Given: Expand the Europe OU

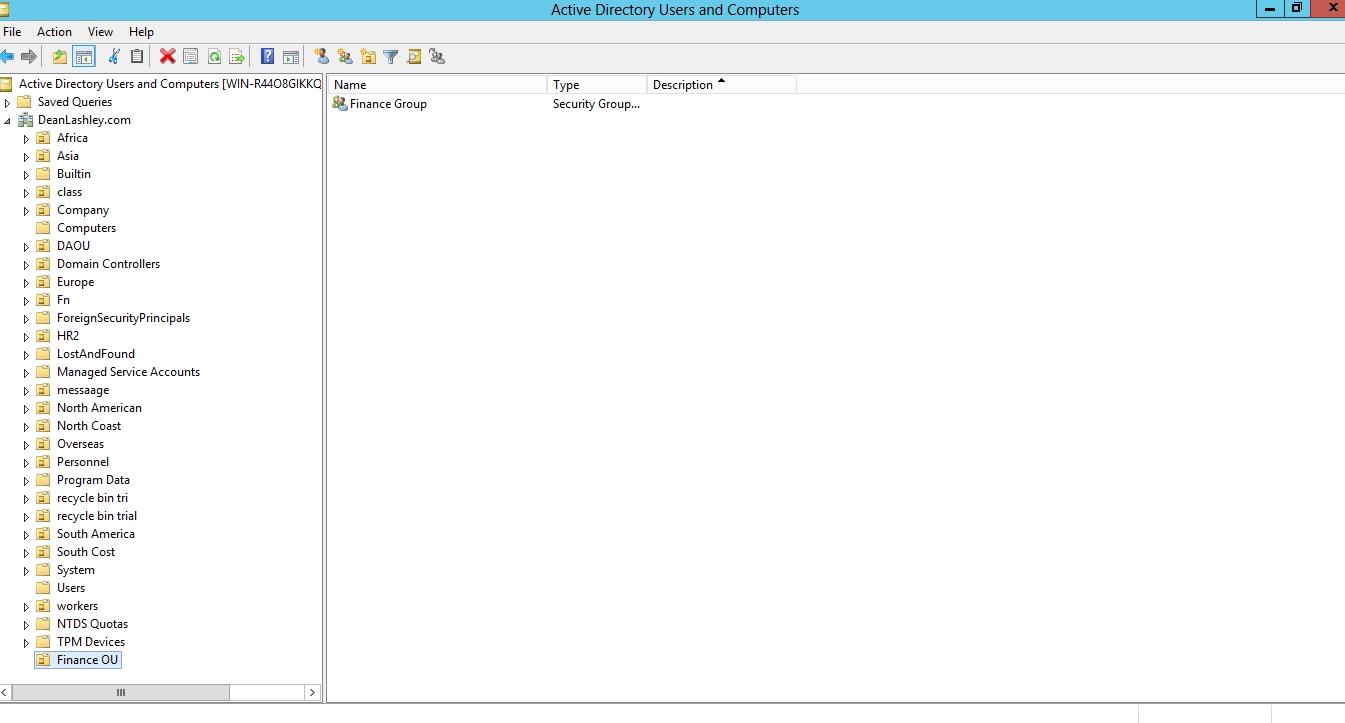Looking at the screenshot, I should (x=27, y=282).
